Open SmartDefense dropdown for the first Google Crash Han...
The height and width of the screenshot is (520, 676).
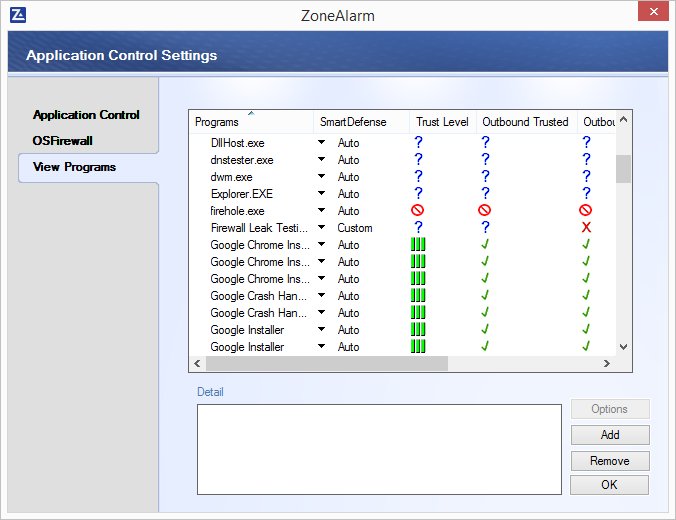(x=321, y=295)
